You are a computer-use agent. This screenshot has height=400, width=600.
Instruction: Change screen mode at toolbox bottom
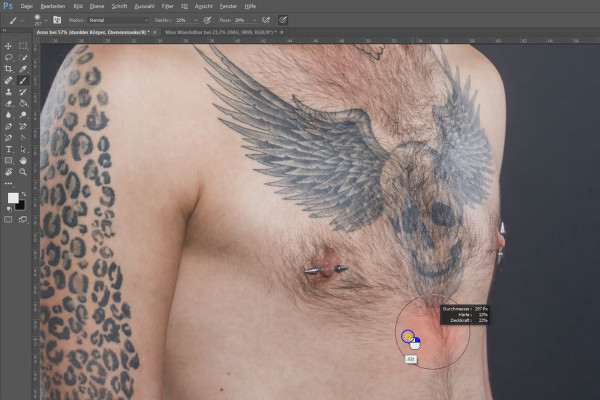(x=23, y=219)
